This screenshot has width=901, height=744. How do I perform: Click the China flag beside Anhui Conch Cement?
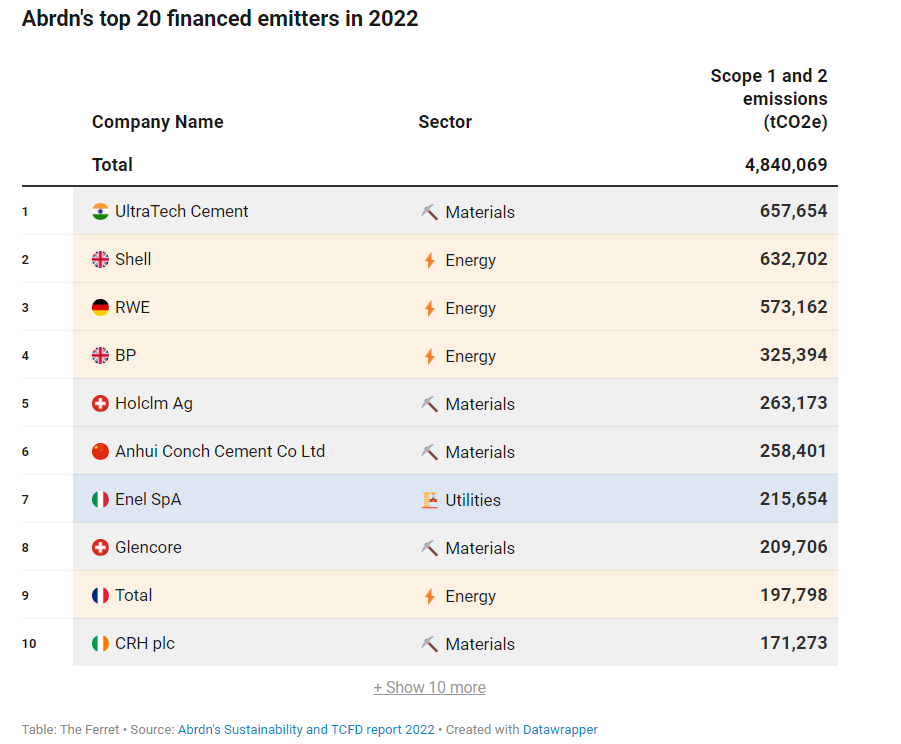click(100, 451)
